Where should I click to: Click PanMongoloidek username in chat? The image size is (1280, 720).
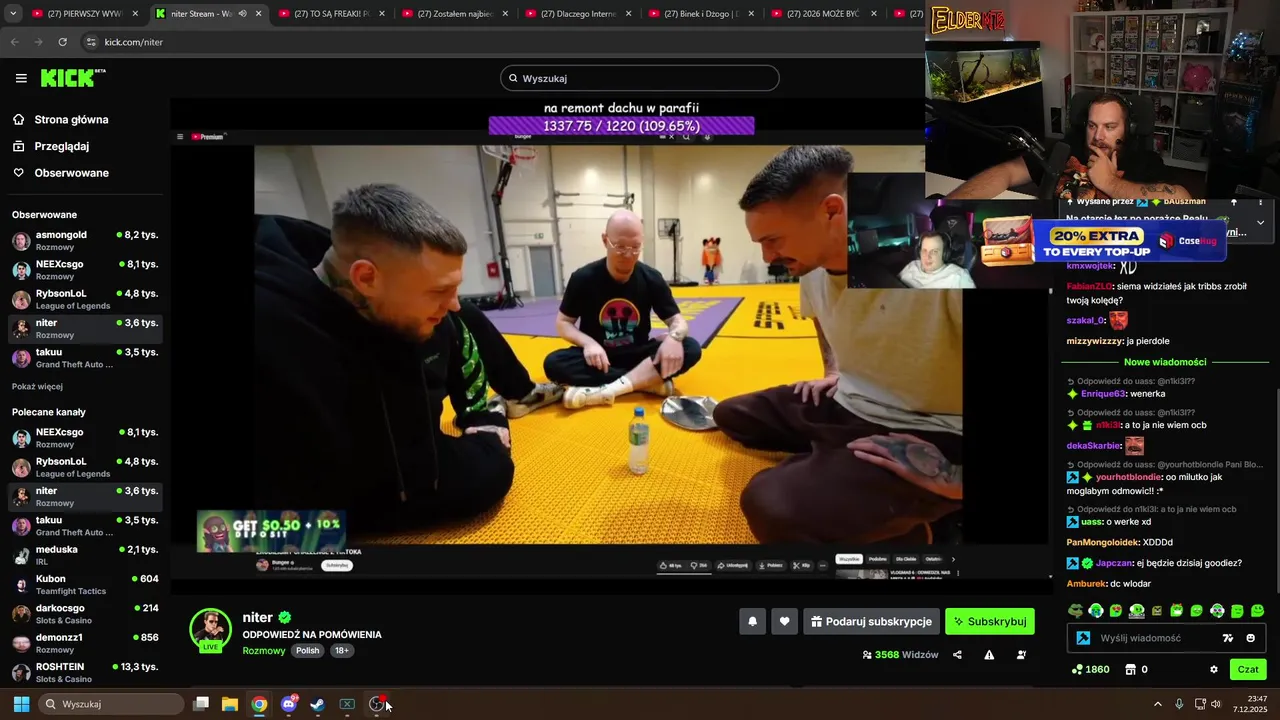(1103, 542)
